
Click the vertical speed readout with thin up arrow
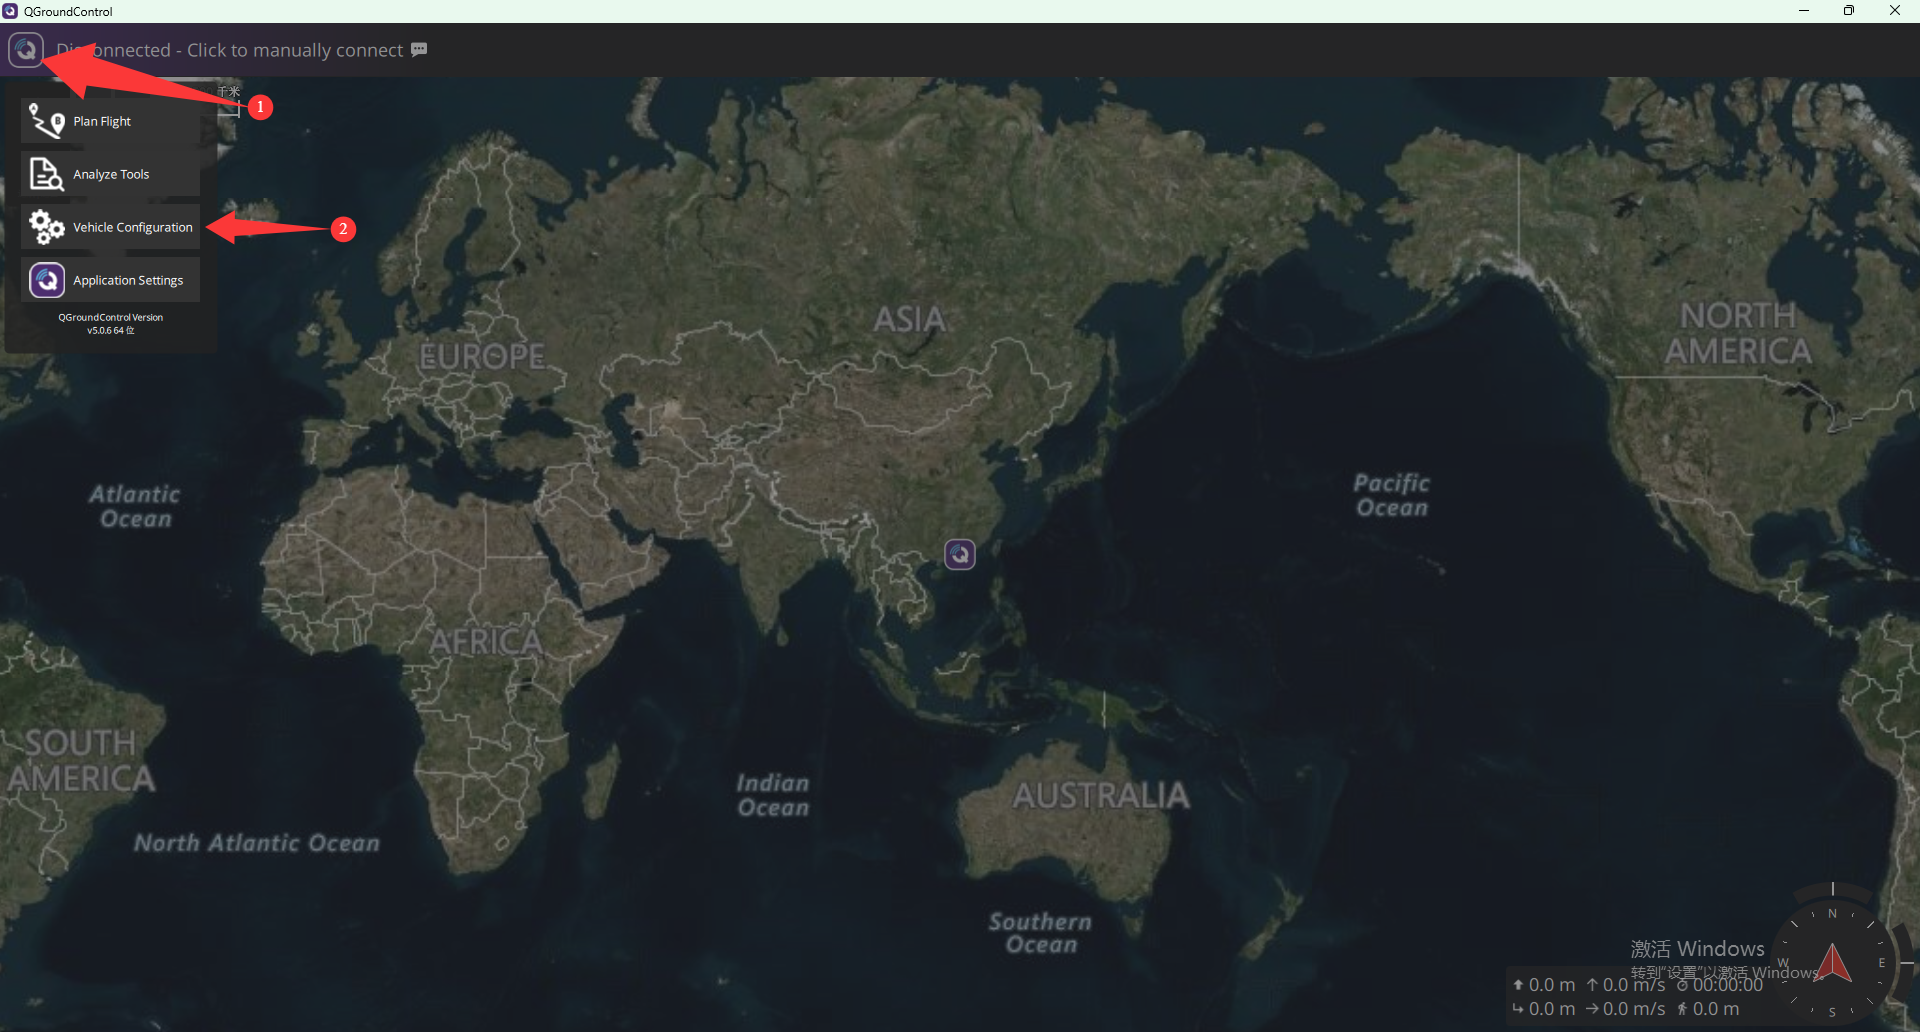1625,985
